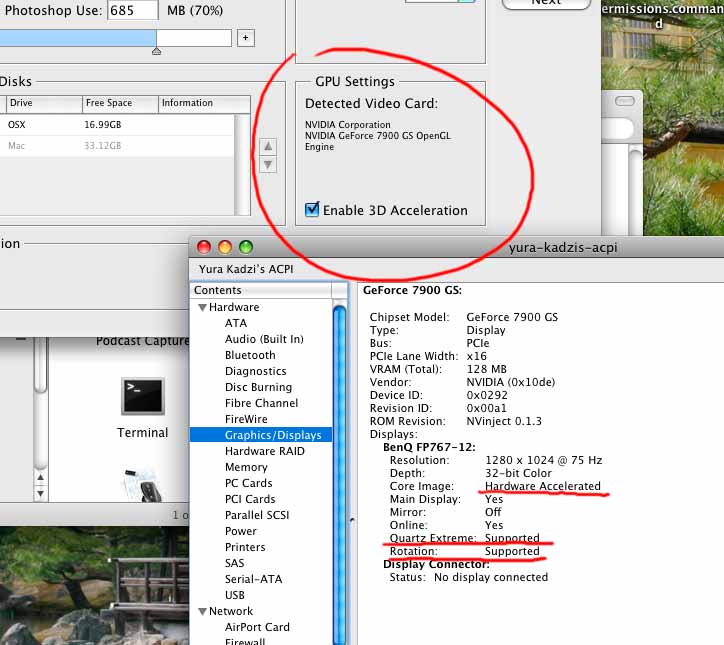Screen dimensions: 724x645
Task: Click the Finder toolbar pill button
Action: [x=625, y=101]
